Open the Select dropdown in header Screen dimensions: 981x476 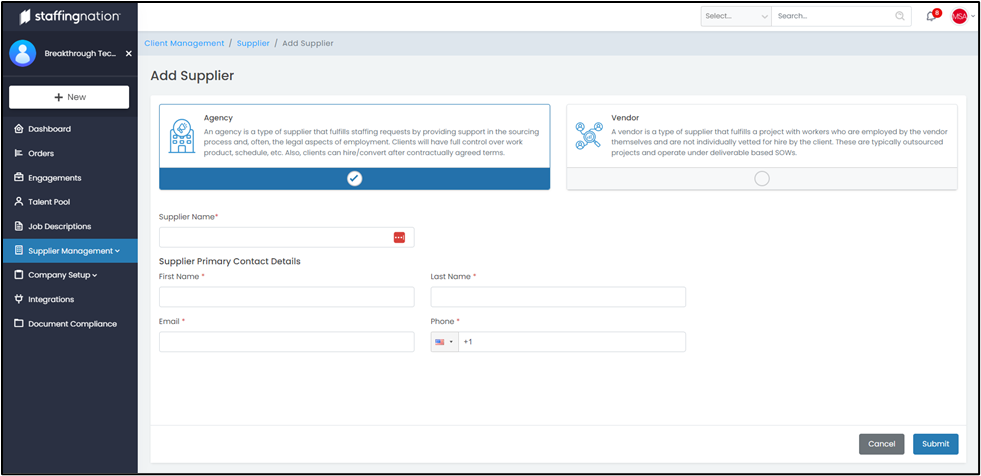[736, 16]
